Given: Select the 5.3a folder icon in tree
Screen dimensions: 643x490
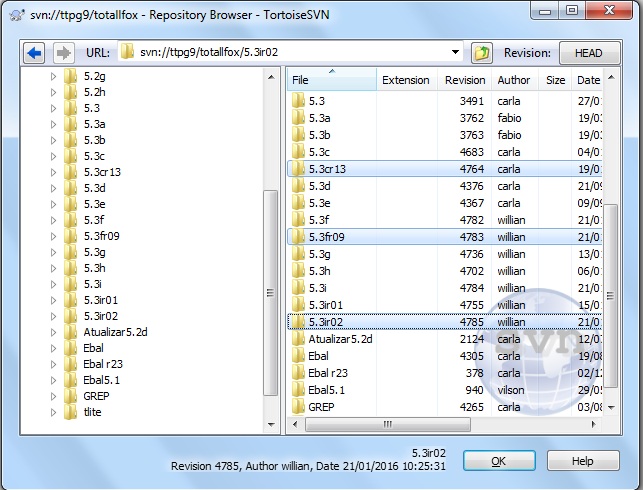Looking at the screenshot, I should tap(71, 124).
